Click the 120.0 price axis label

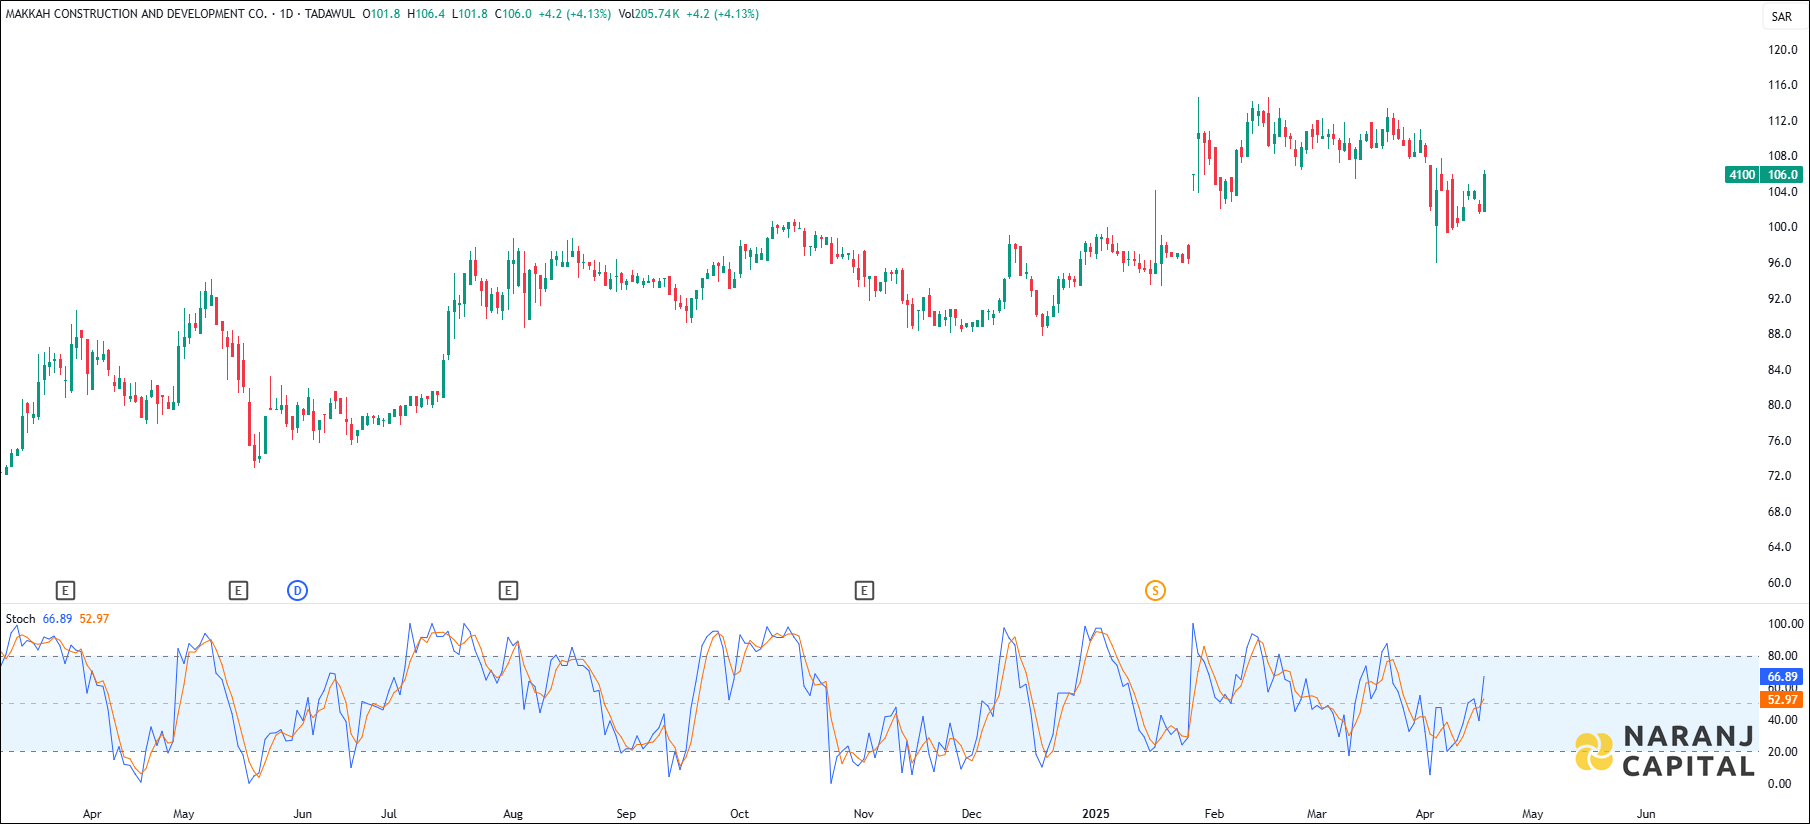(x=1782, y=50)
